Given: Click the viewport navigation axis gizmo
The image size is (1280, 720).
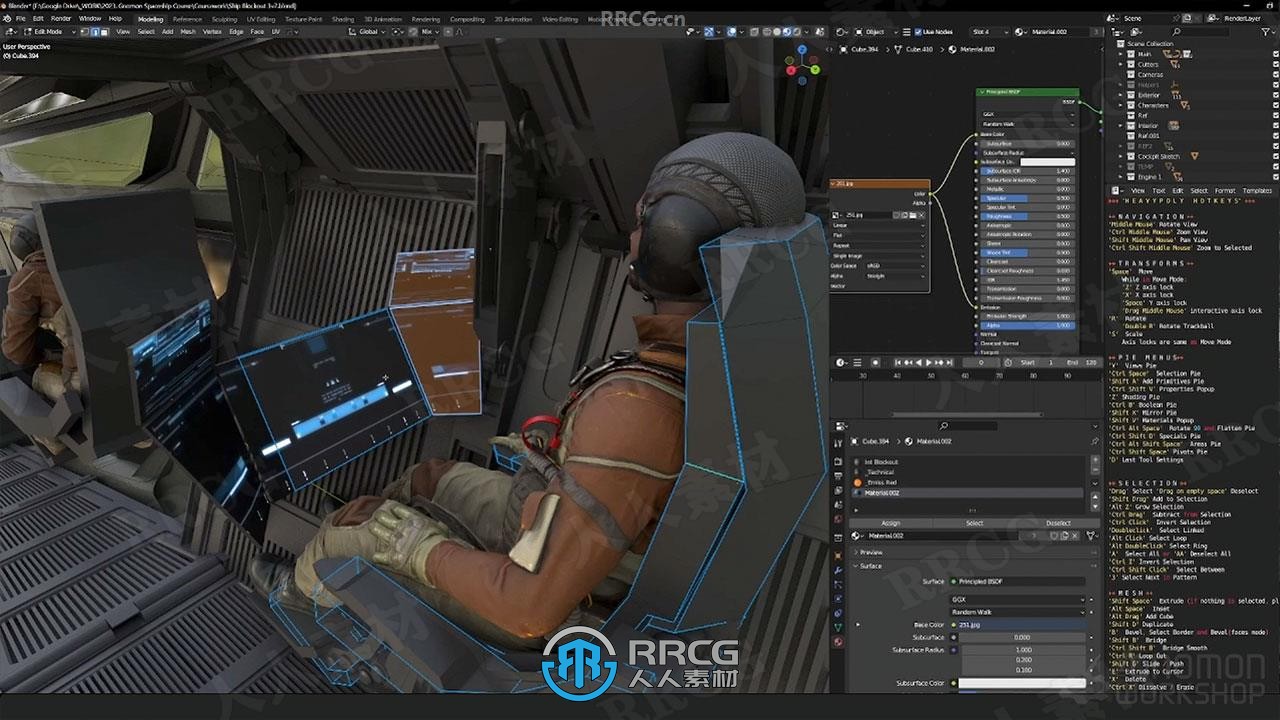Looking at the screenshot, I should (802, 63).
